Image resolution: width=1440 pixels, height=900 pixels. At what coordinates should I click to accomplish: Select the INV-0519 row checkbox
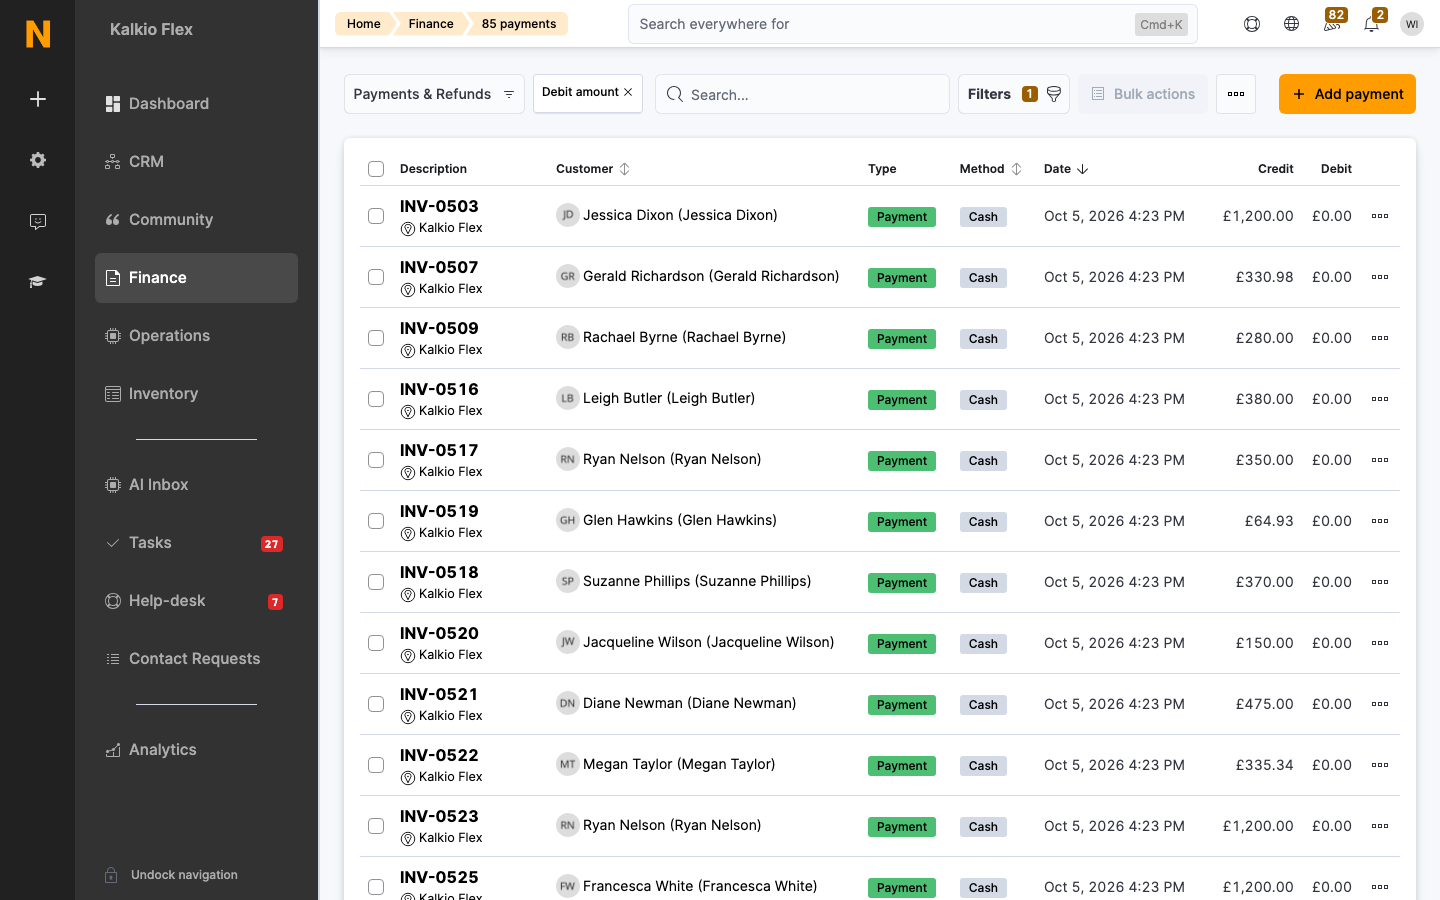376,521
